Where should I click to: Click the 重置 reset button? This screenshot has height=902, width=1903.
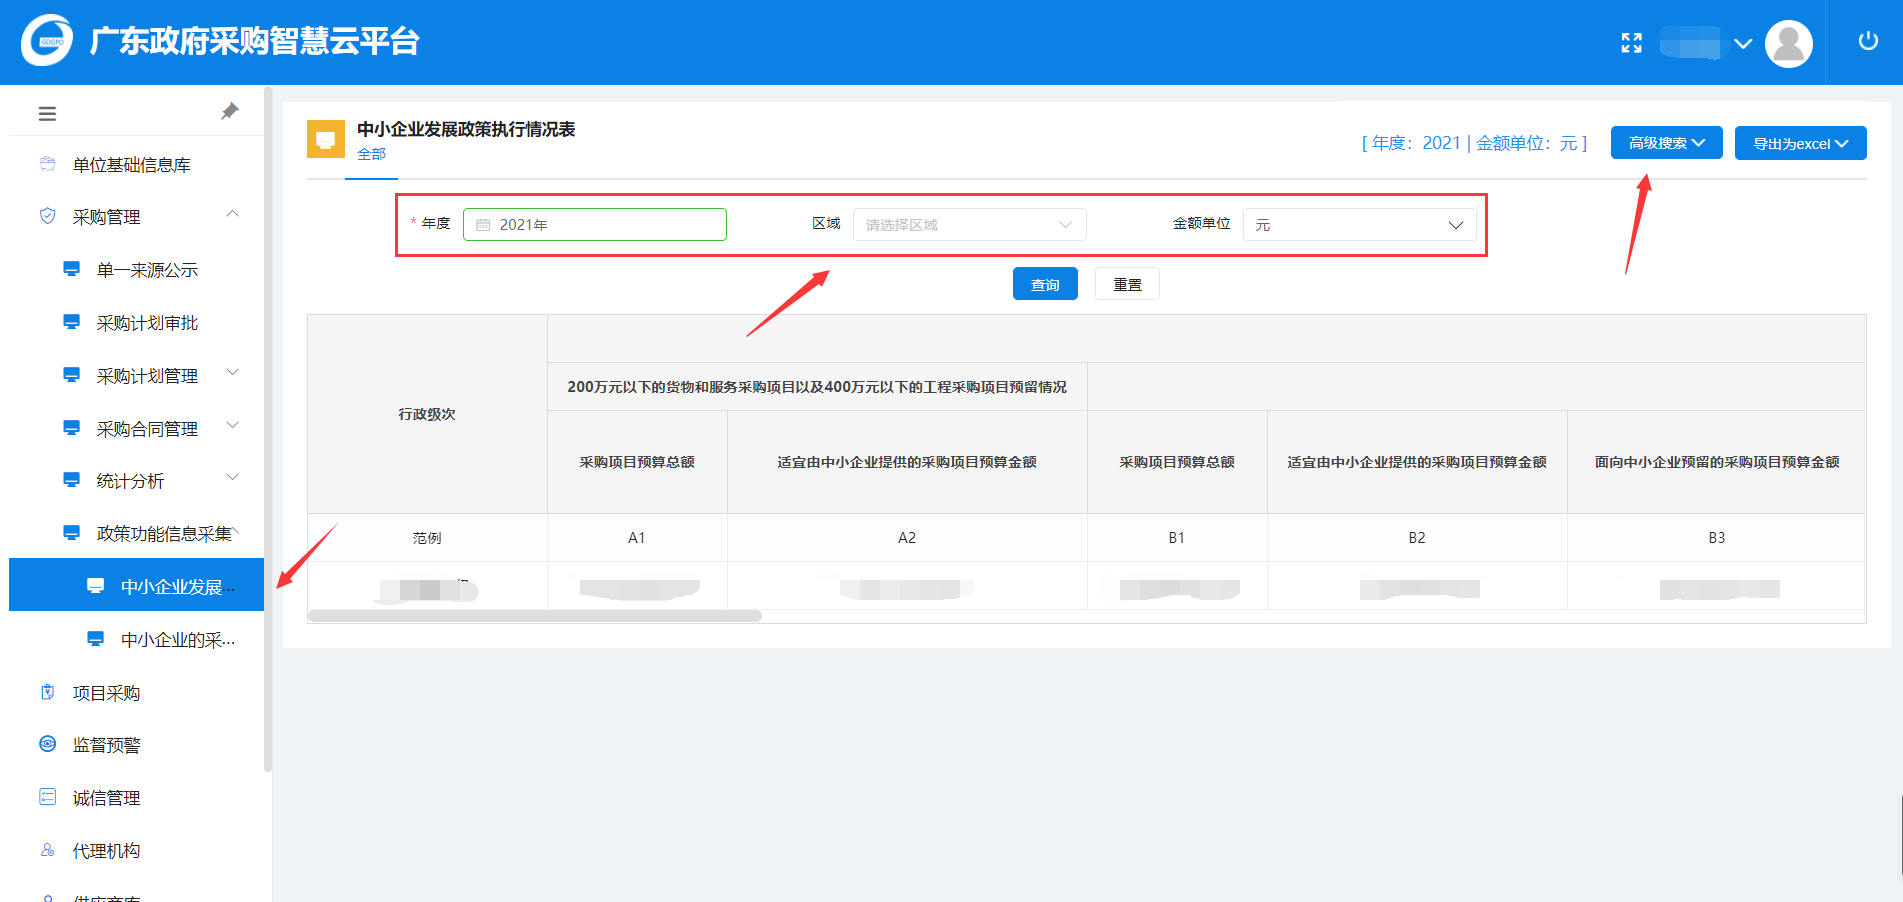(1127, 284)
